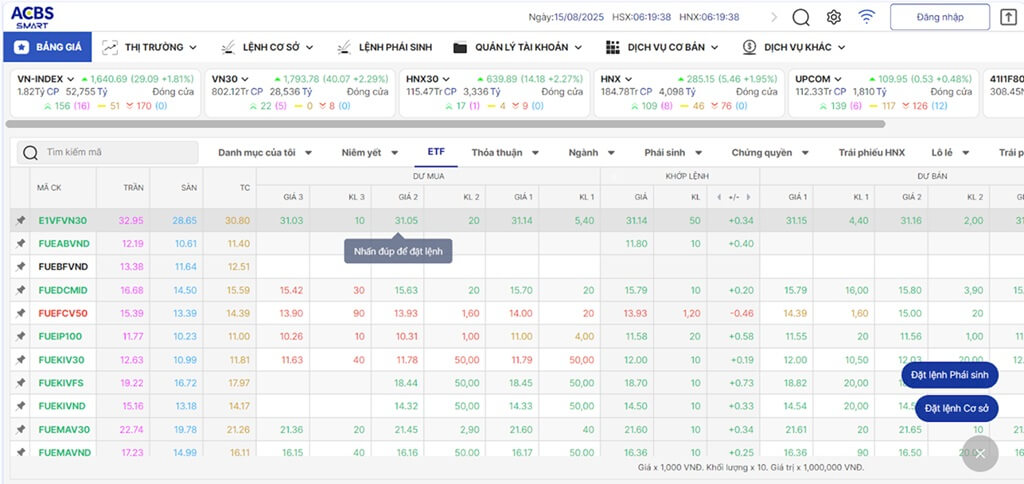1024x484 pixels.
Task: Open VN30 index dropdown
Action: pyautogui.click(x=245, y=79)
